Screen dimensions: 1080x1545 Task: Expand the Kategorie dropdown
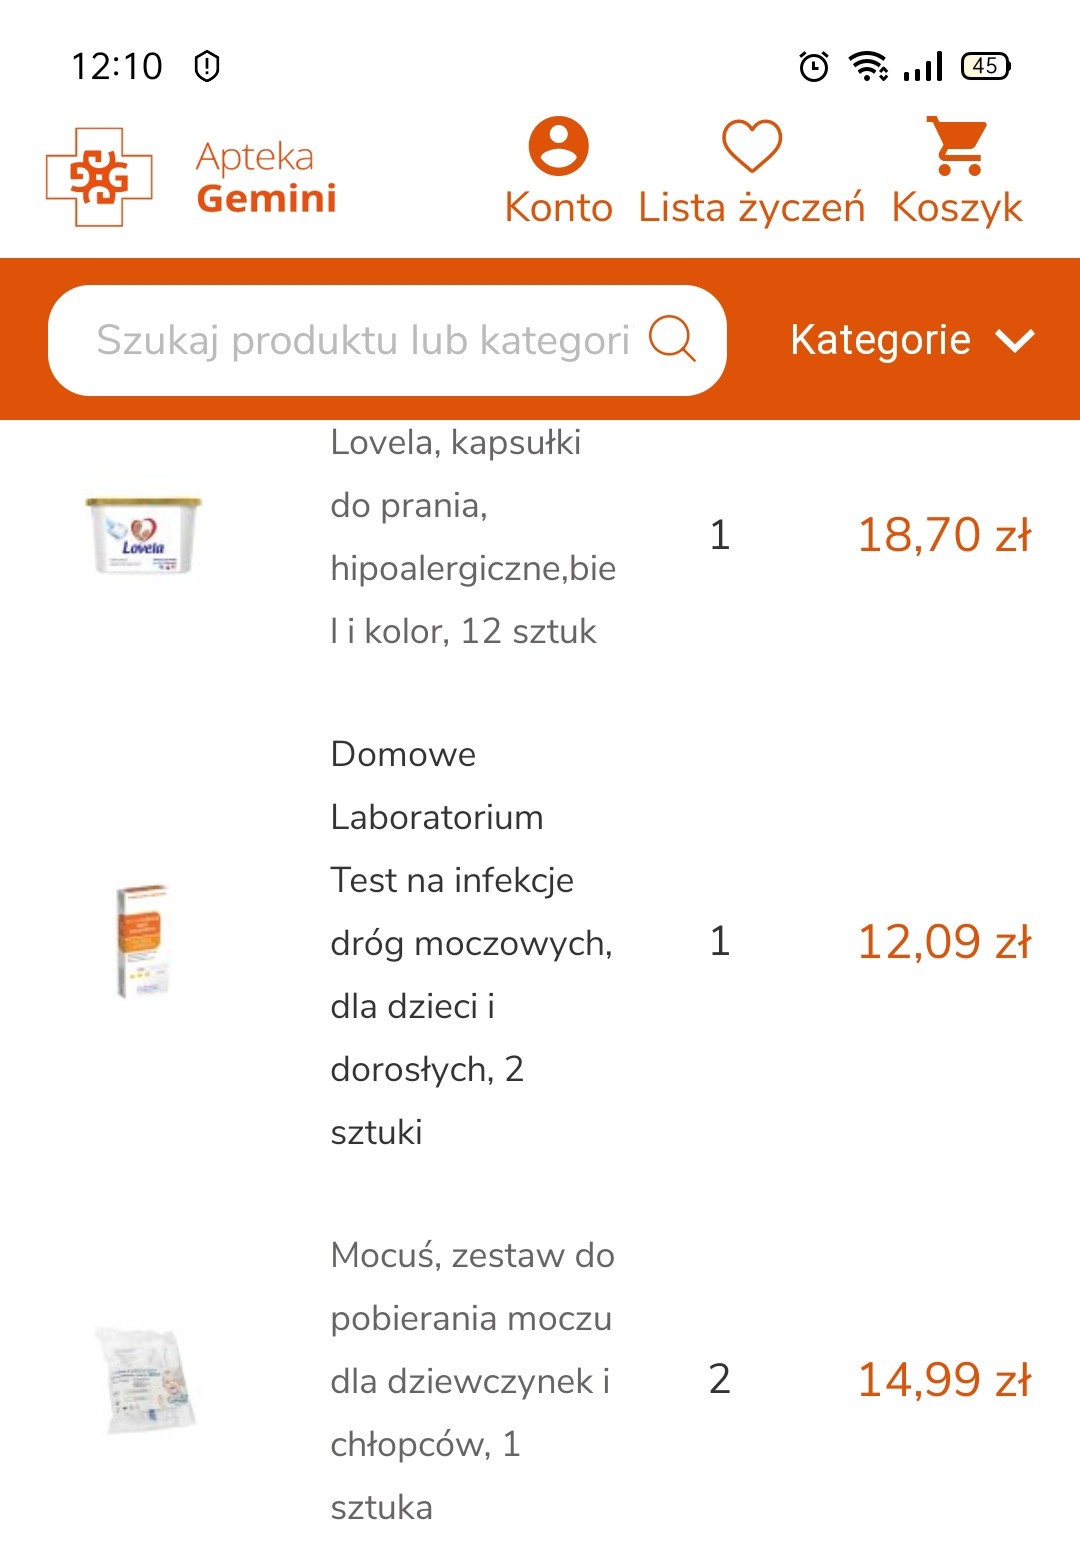coord(880,340)
